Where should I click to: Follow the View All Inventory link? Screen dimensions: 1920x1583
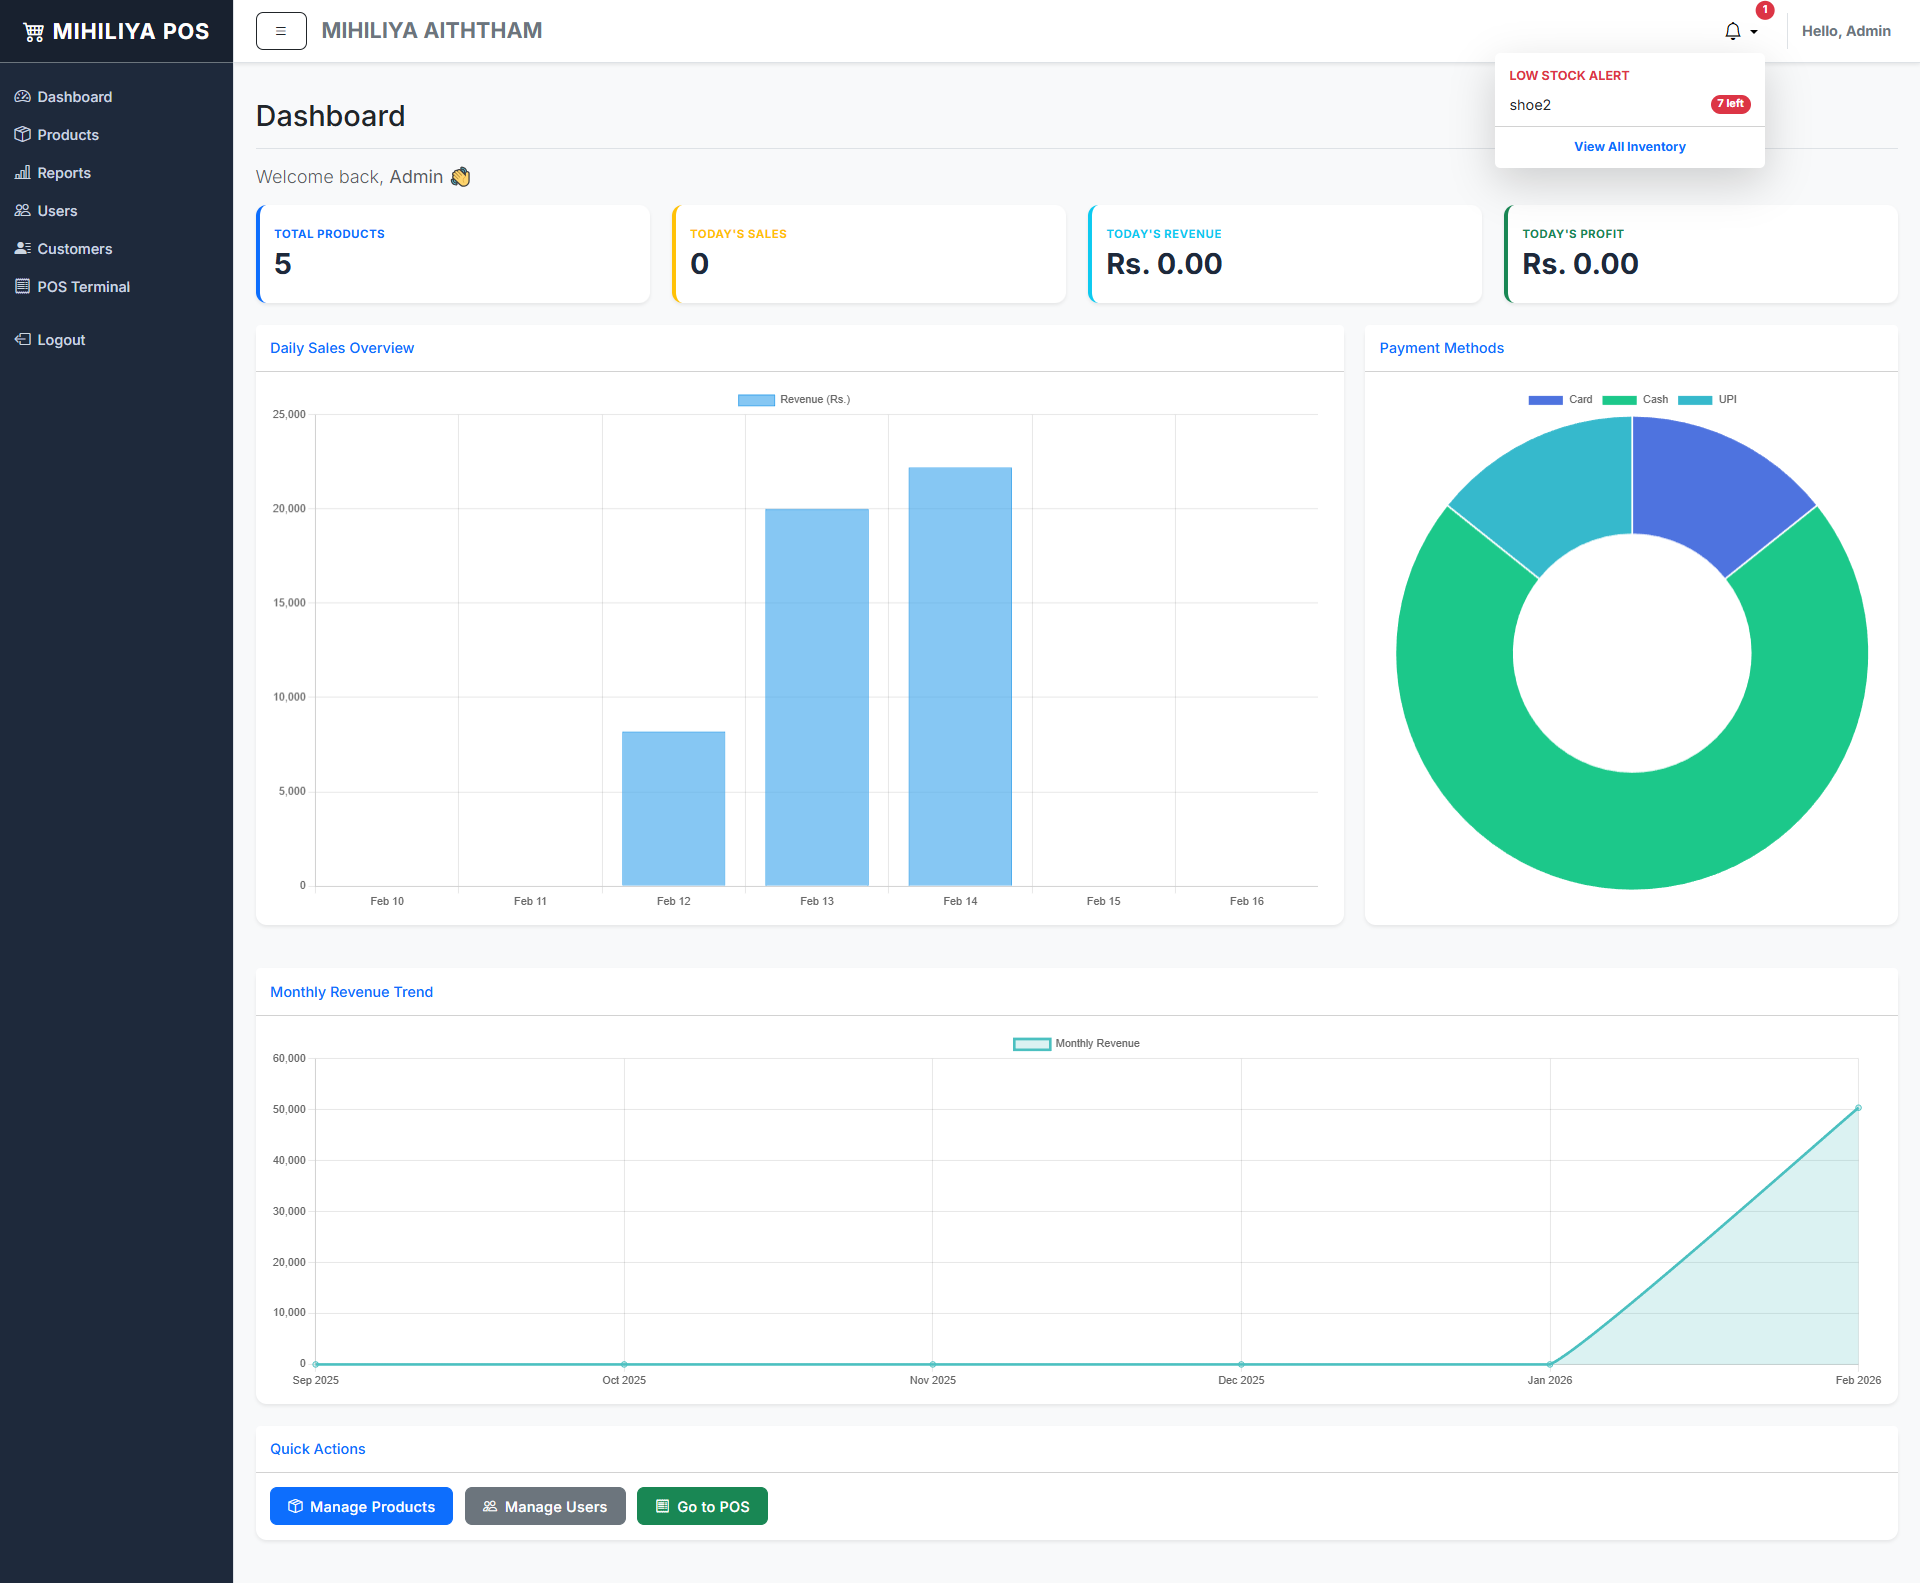pyautogui.click(x=1629, y=147)
